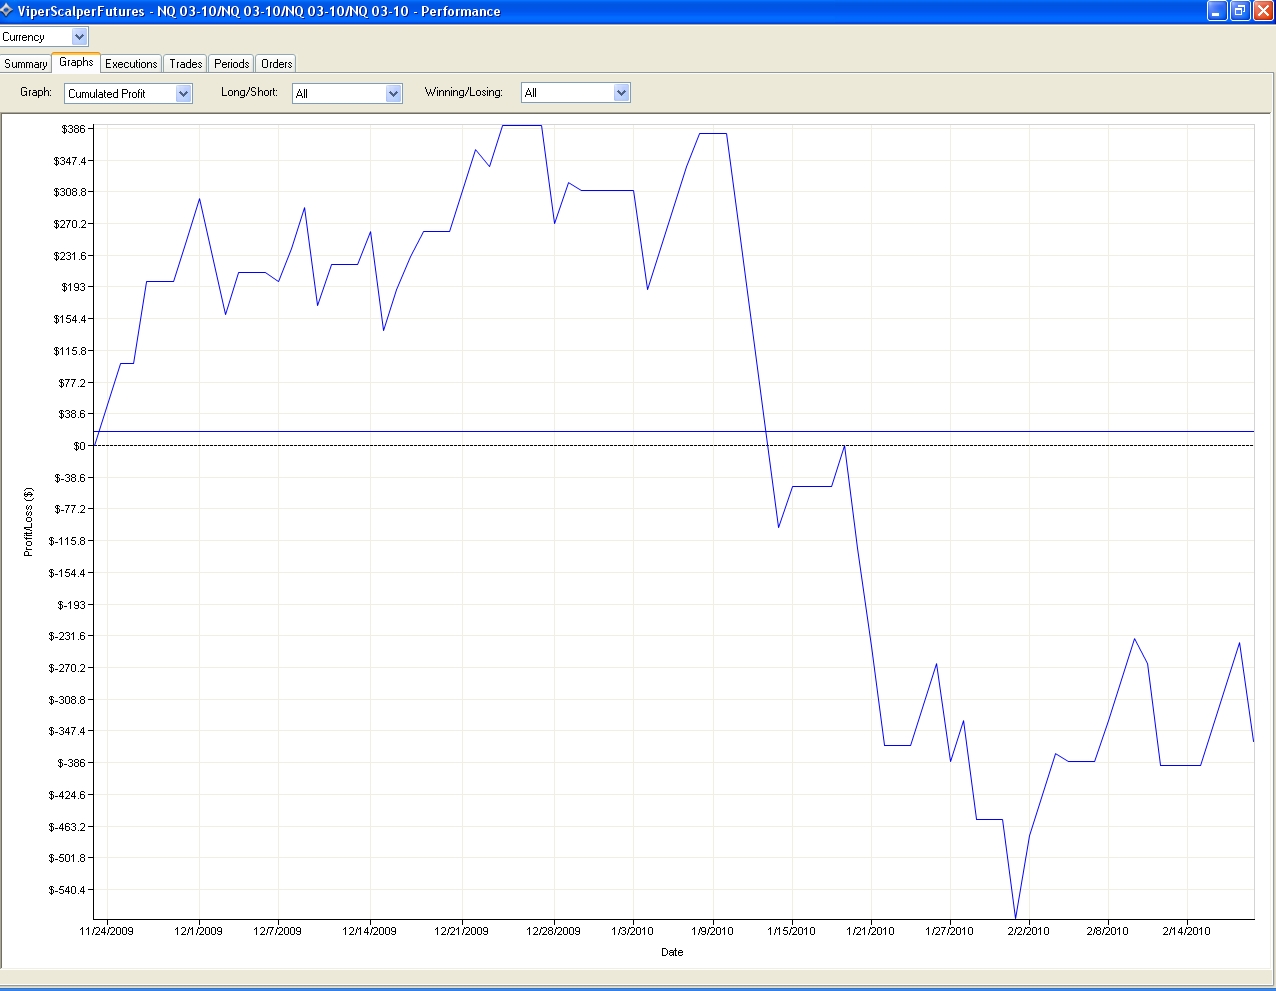
Task: Click the $-231.6 y-axis label
Action: pyautogui.click(x=68, y=636)
